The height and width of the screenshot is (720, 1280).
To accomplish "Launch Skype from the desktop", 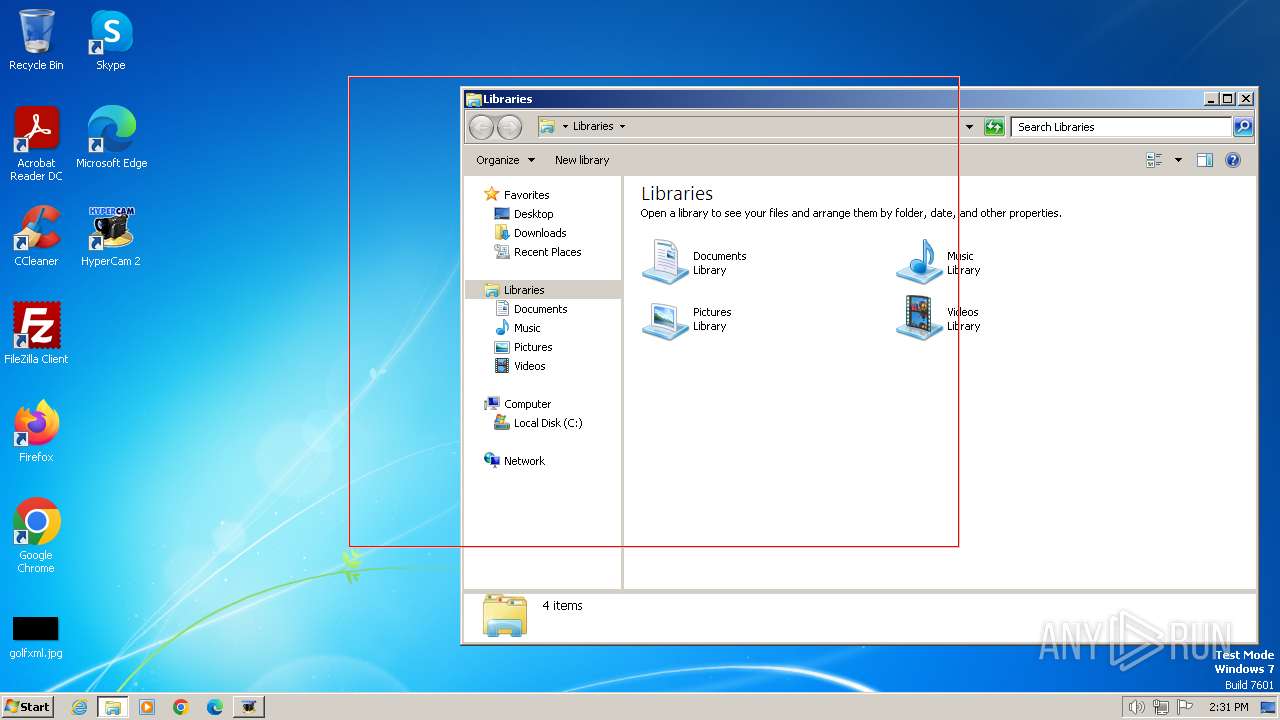I will click(x=110, y=40).
